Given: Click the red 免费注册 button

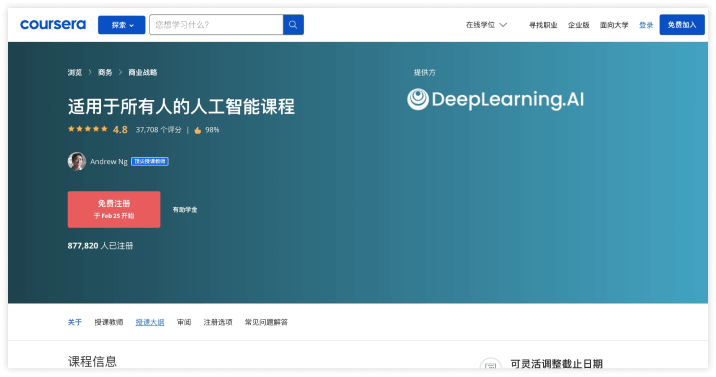Looking at the screenshot, I should coord(114,209).
